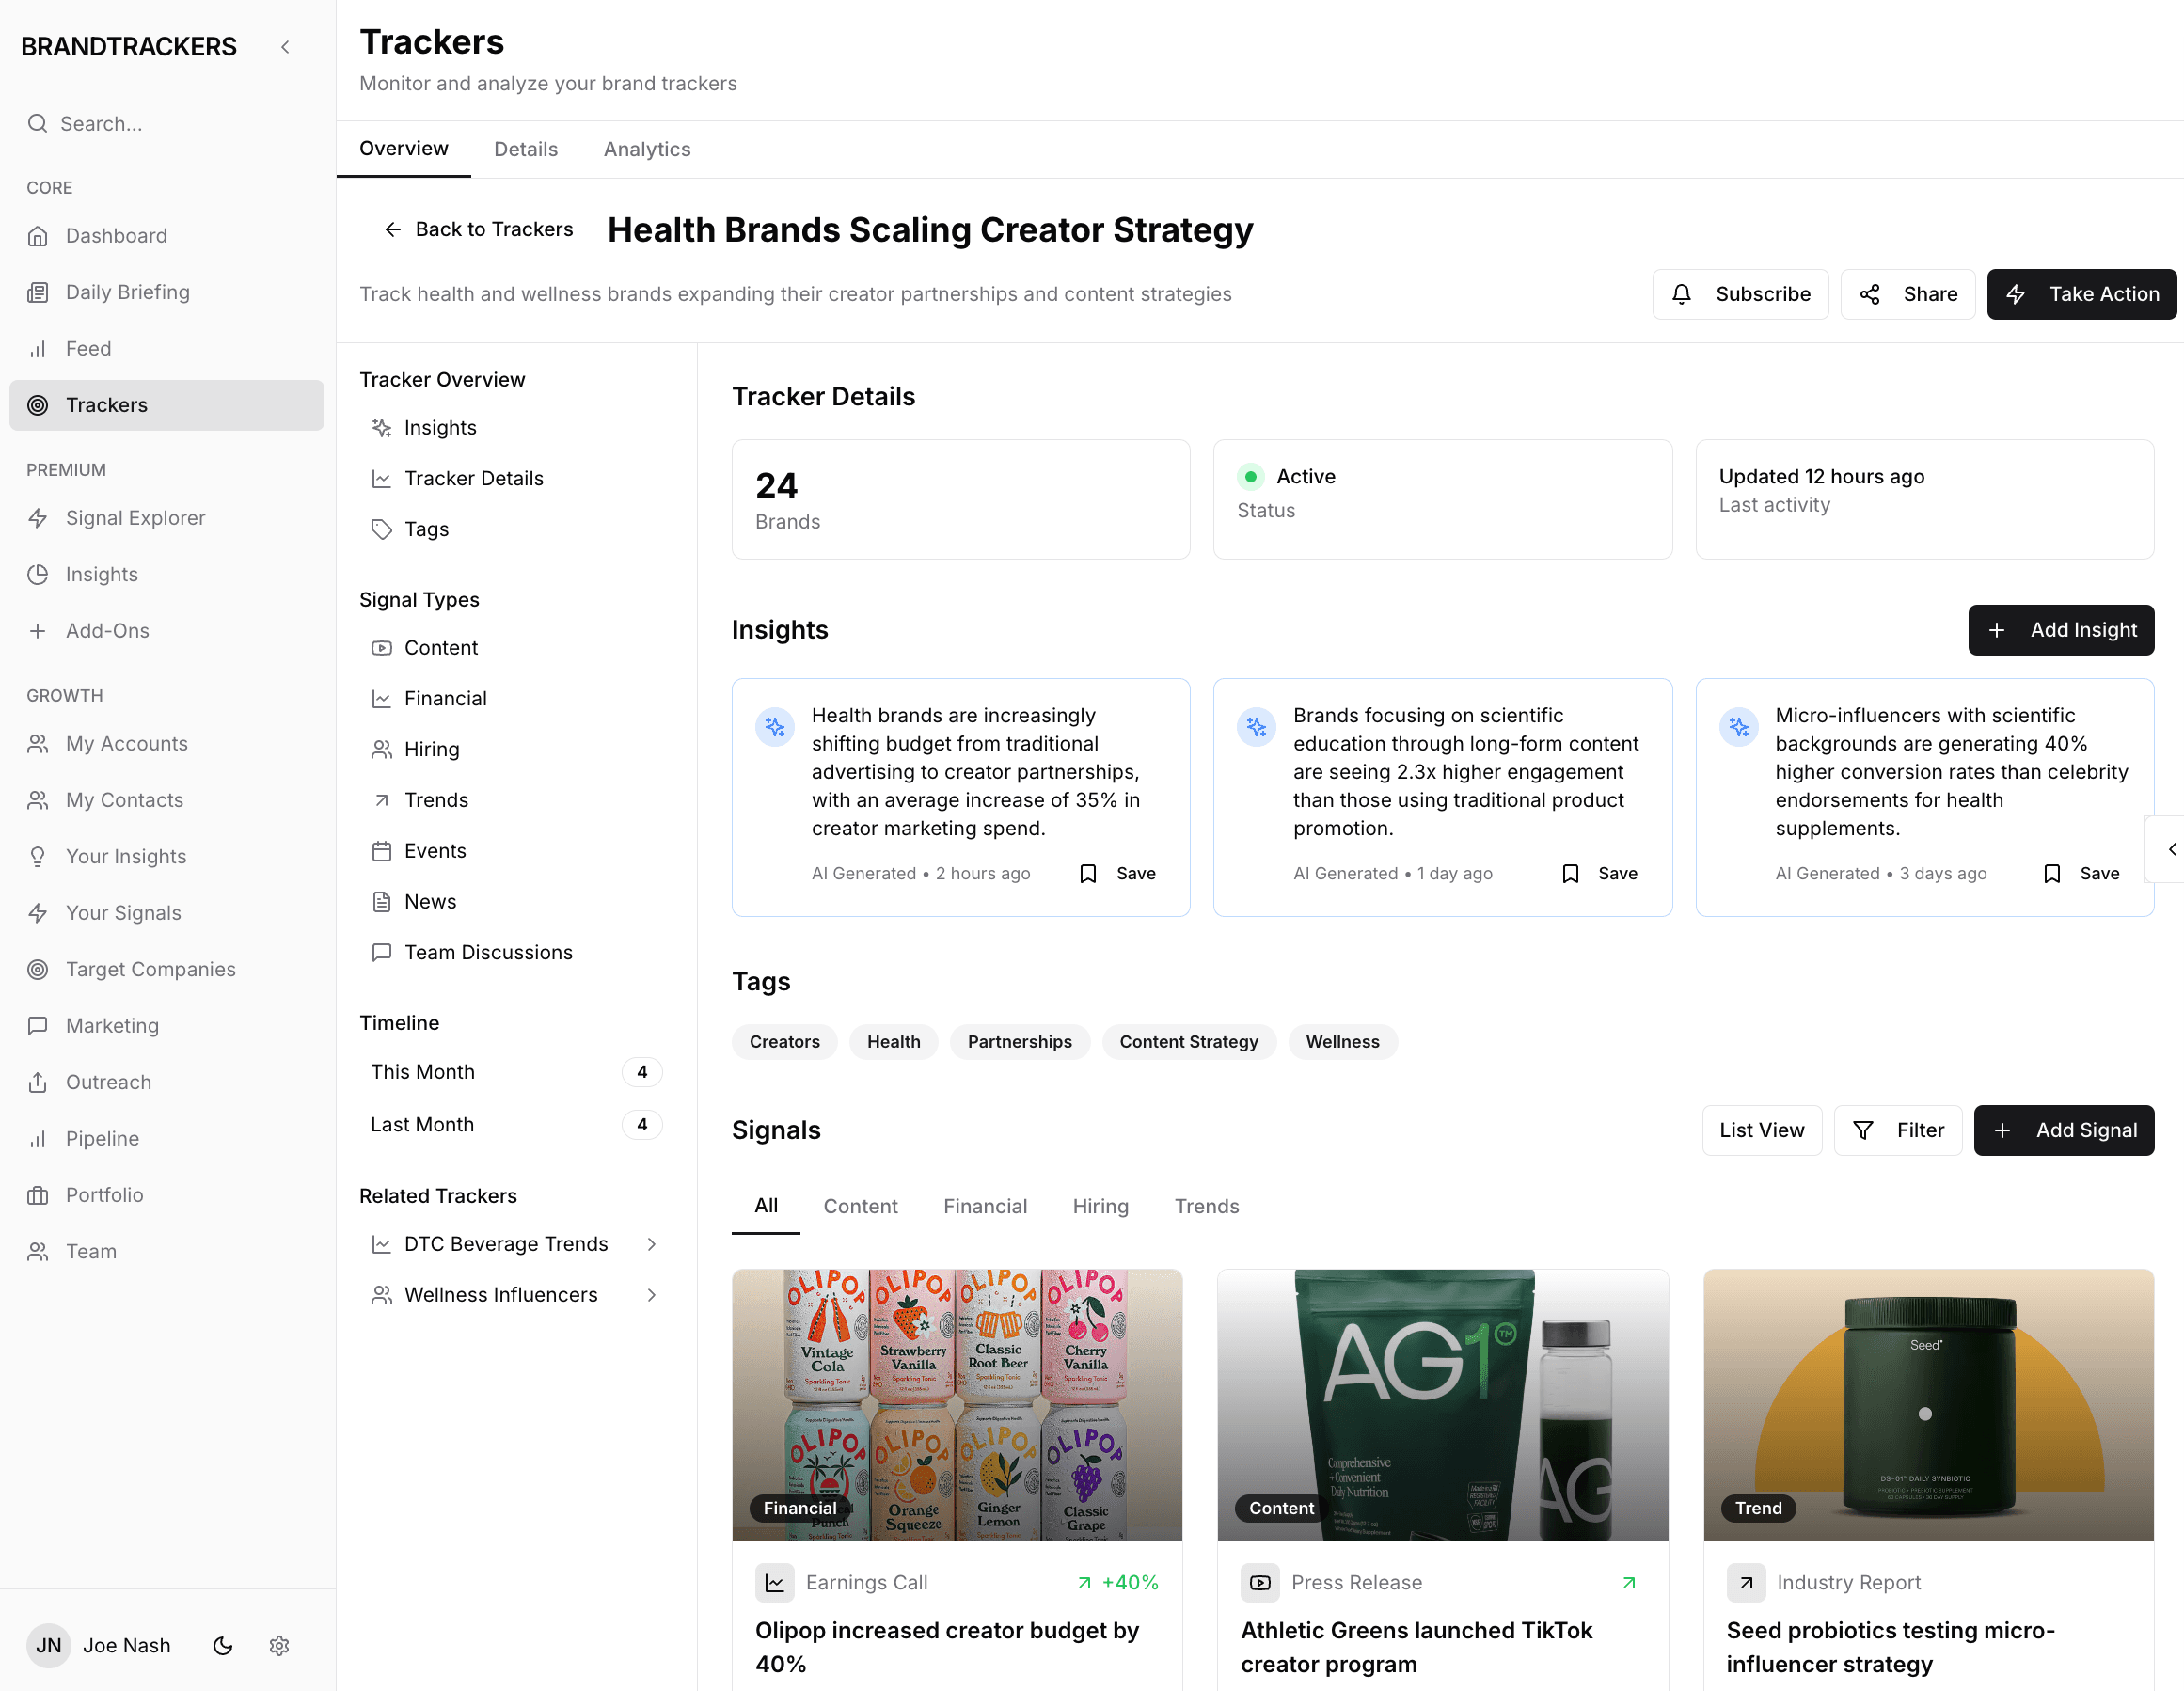Click the Take Action button
The height and width of the screenshot is (1691, 2184).
pos(2082,294)
